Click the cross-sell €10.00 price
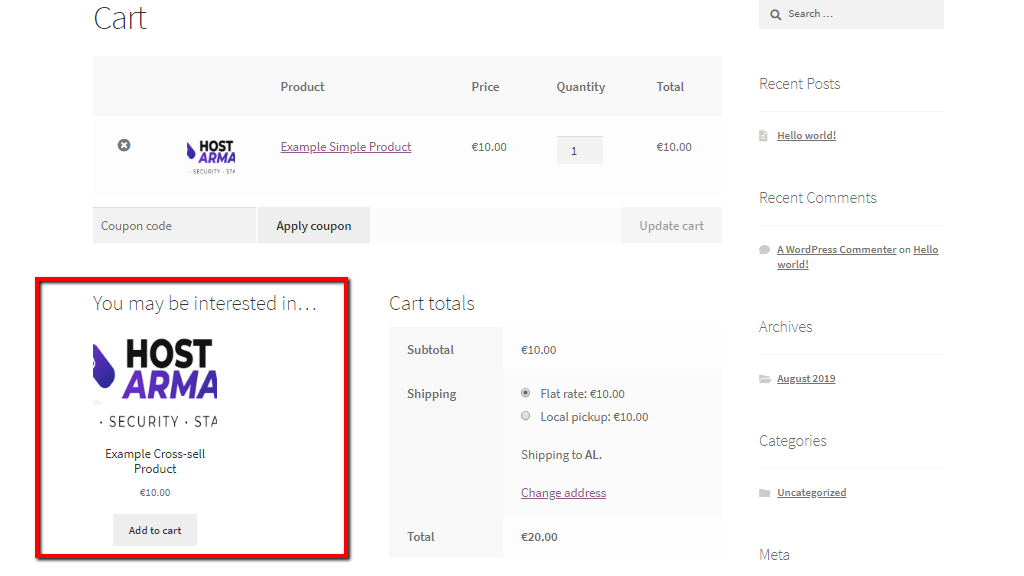This screenshot has height=576, width=1024. pos(155,492)
